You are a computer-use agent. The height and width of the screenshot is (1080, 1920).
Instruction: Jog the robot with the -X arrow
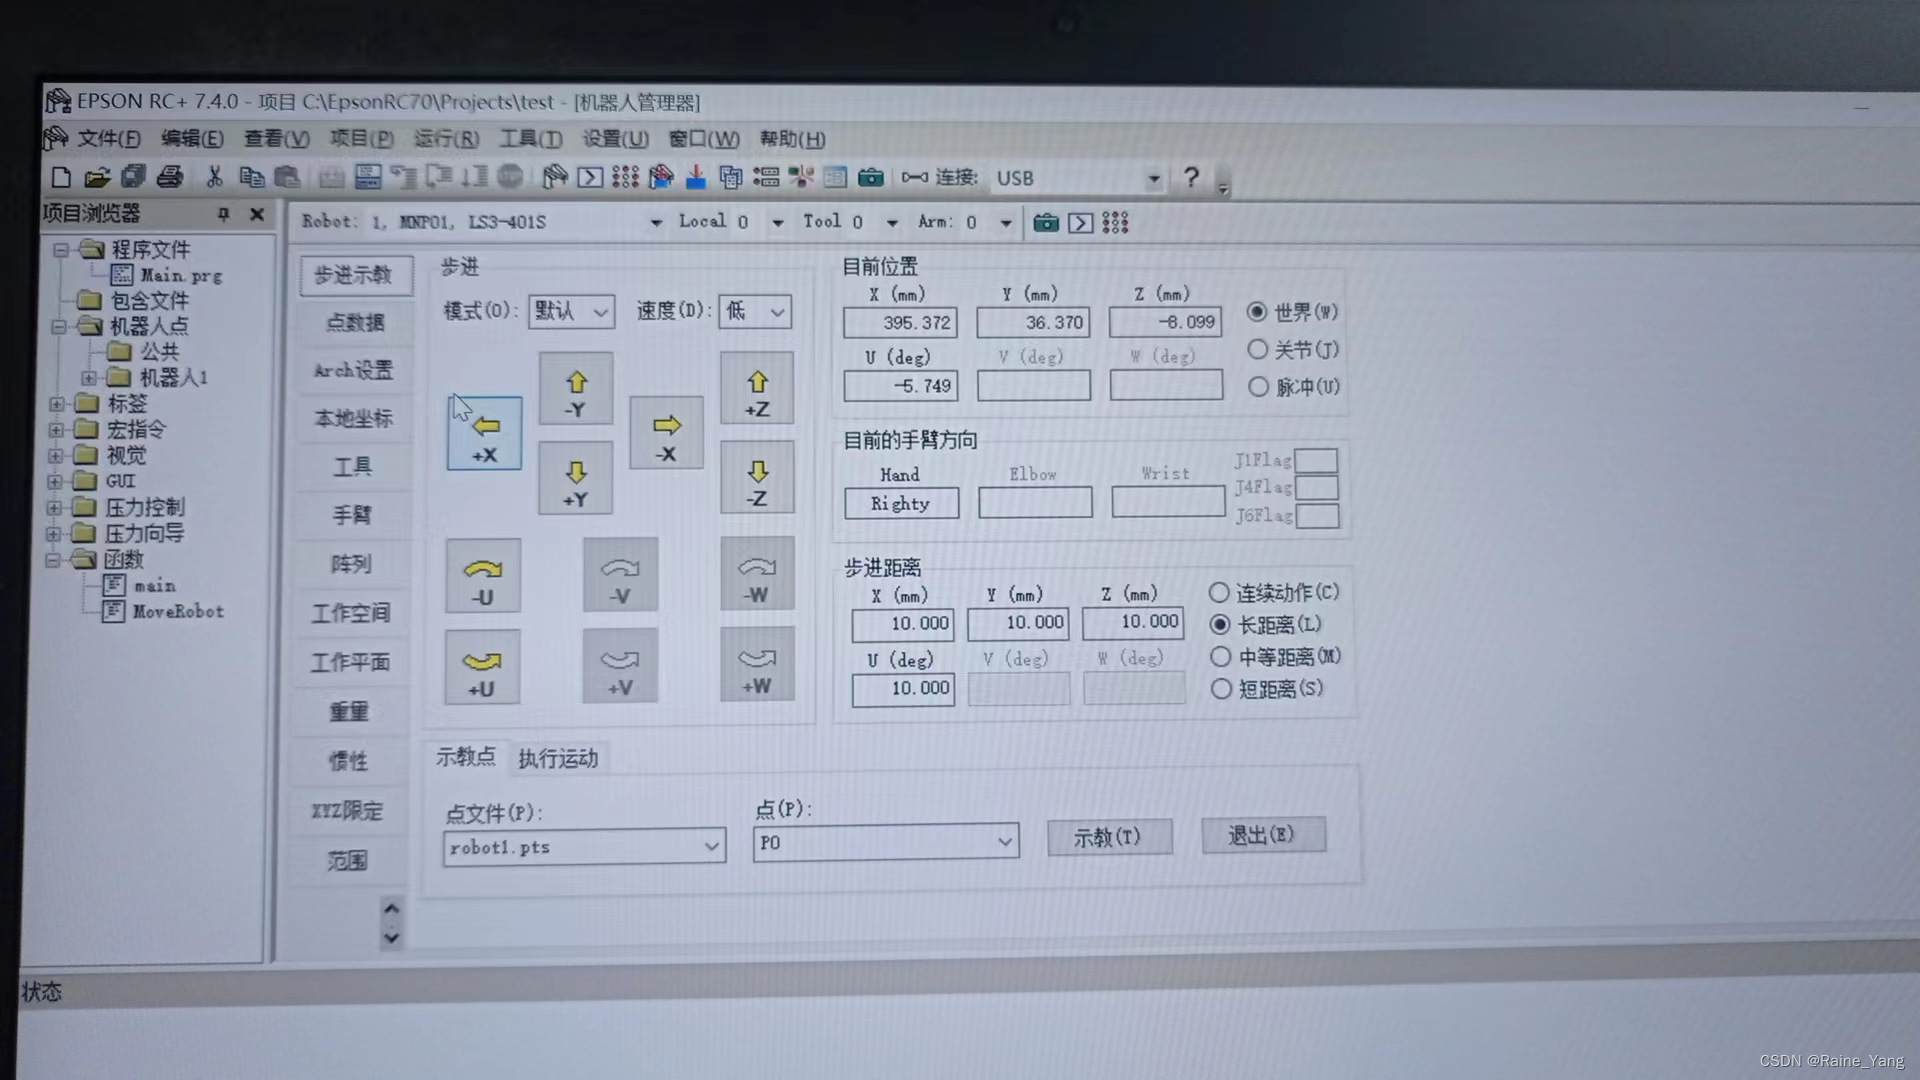[x=666, y=433]
